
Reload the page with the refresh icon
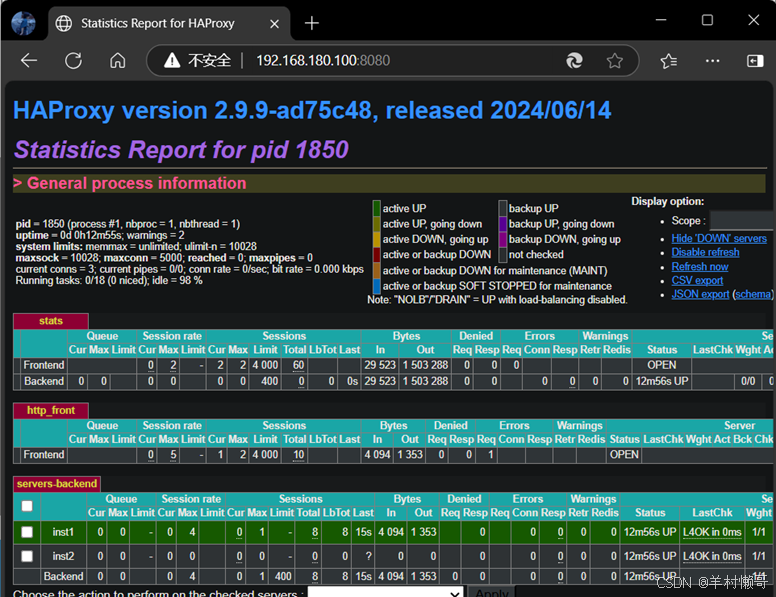click(73, 60)
